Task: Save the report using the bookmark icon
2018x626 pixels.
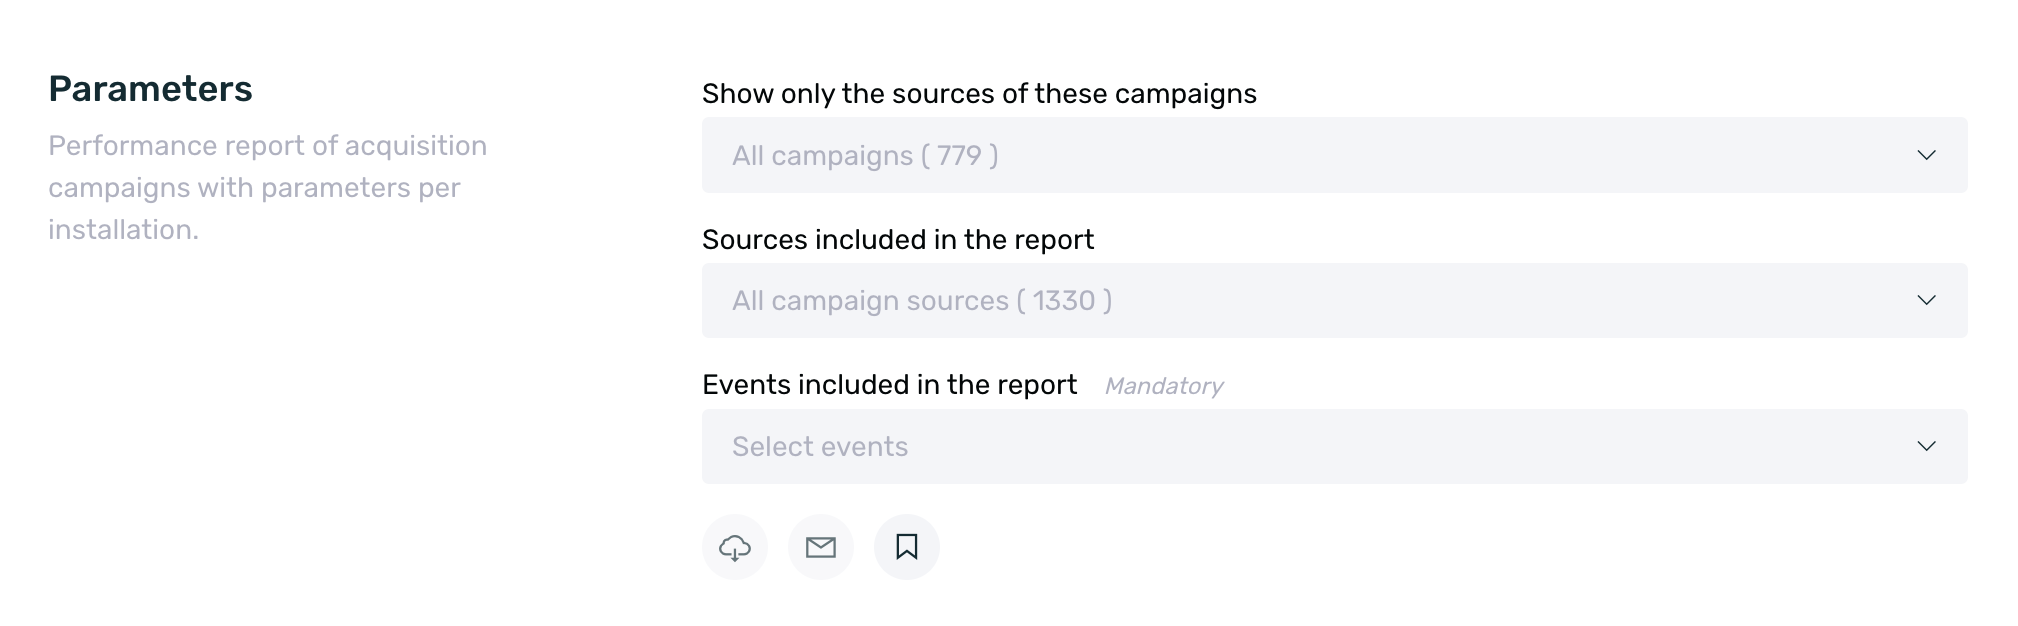Action: click(x=907, y=547)
